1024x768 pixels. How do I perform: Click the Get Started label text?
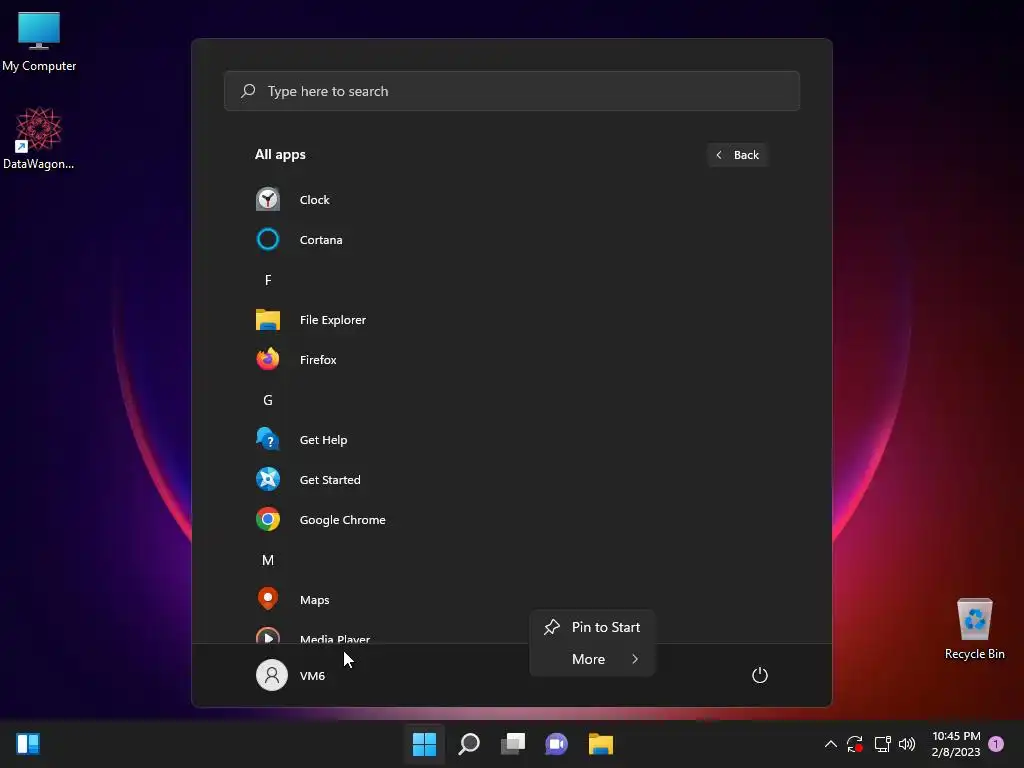click(330, 480)
